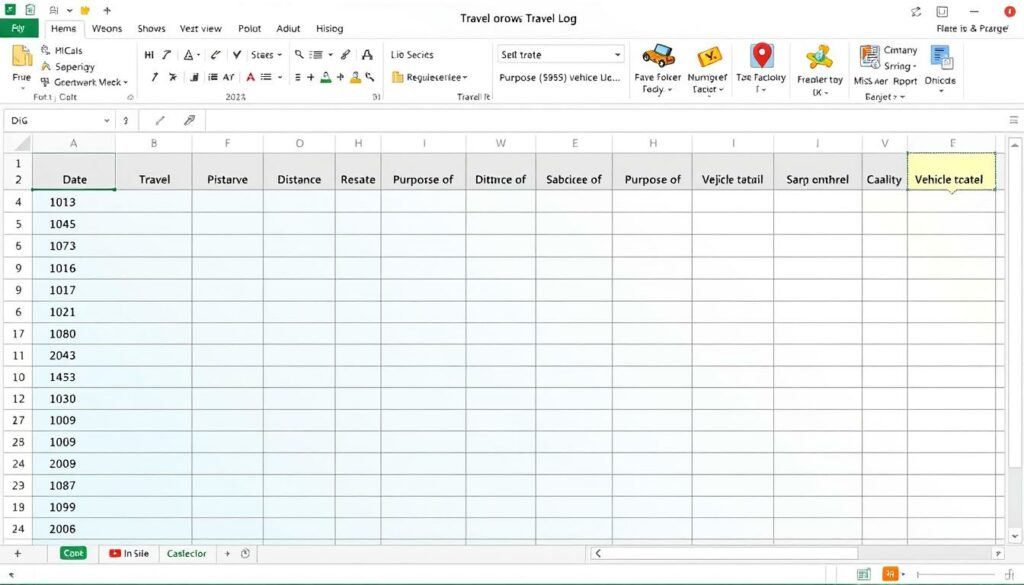Click the yellow Numgref ticket icon
The width and height of the screenshot is (1024, 585).
click(709, 57)
